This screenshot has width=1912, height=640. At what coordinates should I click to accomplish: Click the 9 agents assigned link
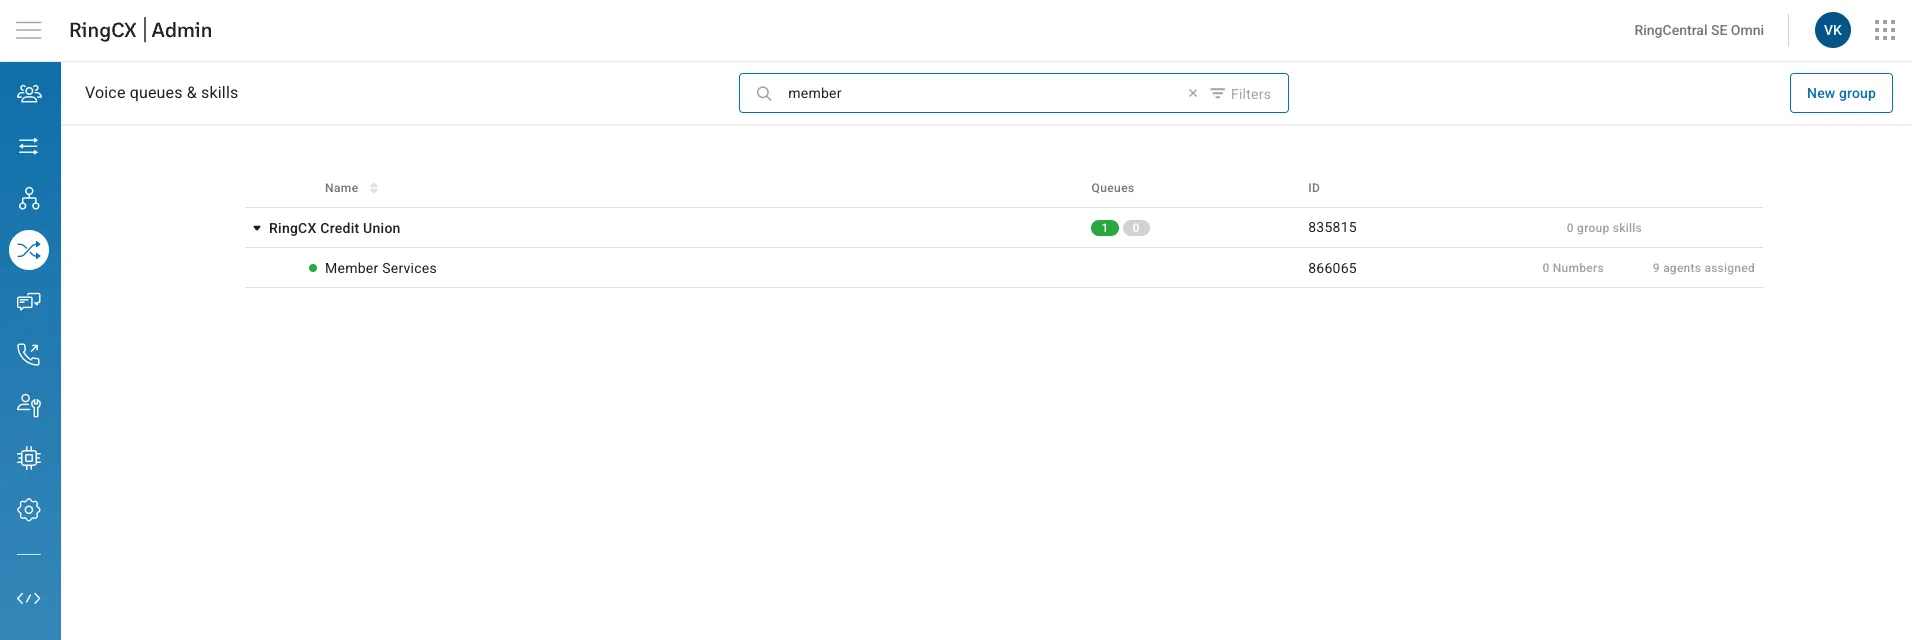pyautogui.click(x=1703, y=268)
